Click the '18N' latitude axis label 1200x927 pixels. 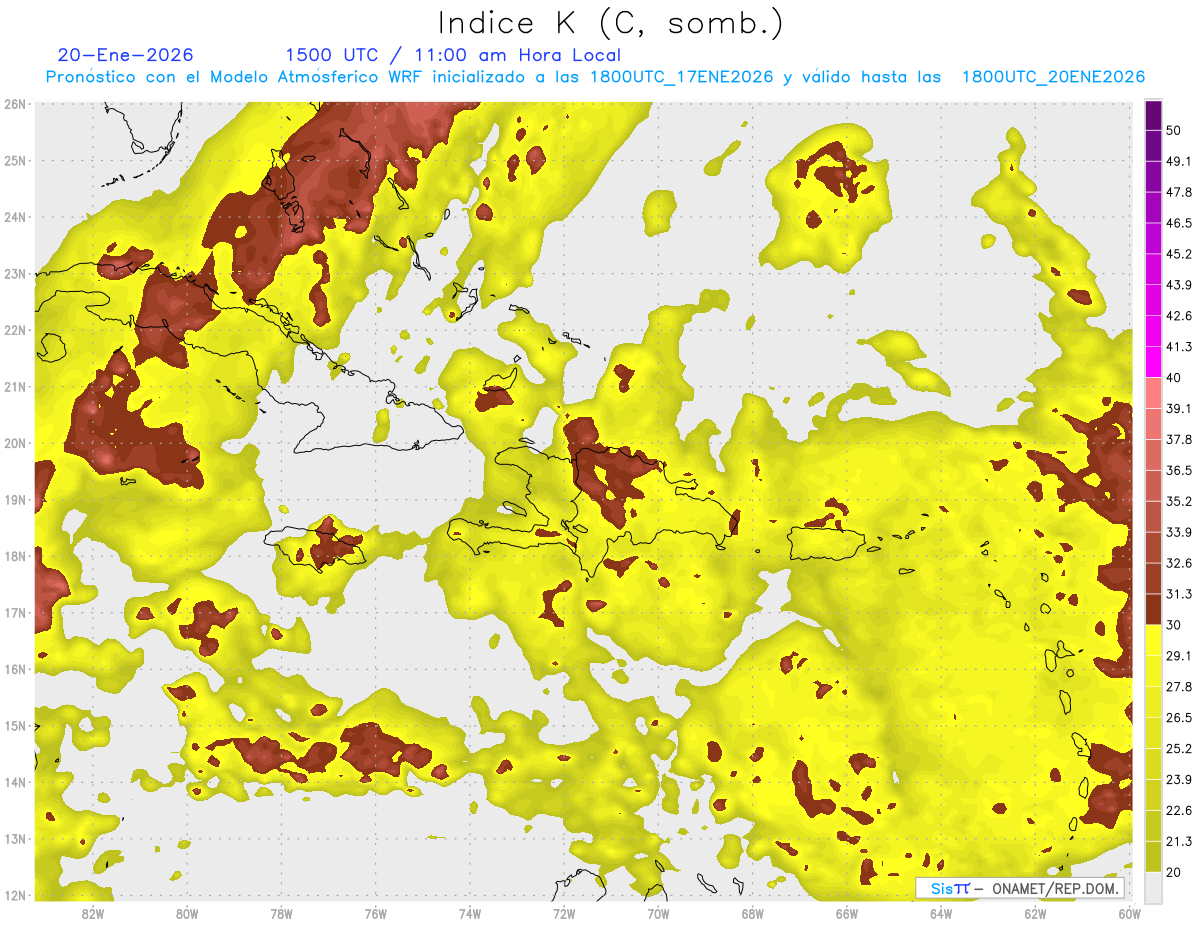click(16, 556)
